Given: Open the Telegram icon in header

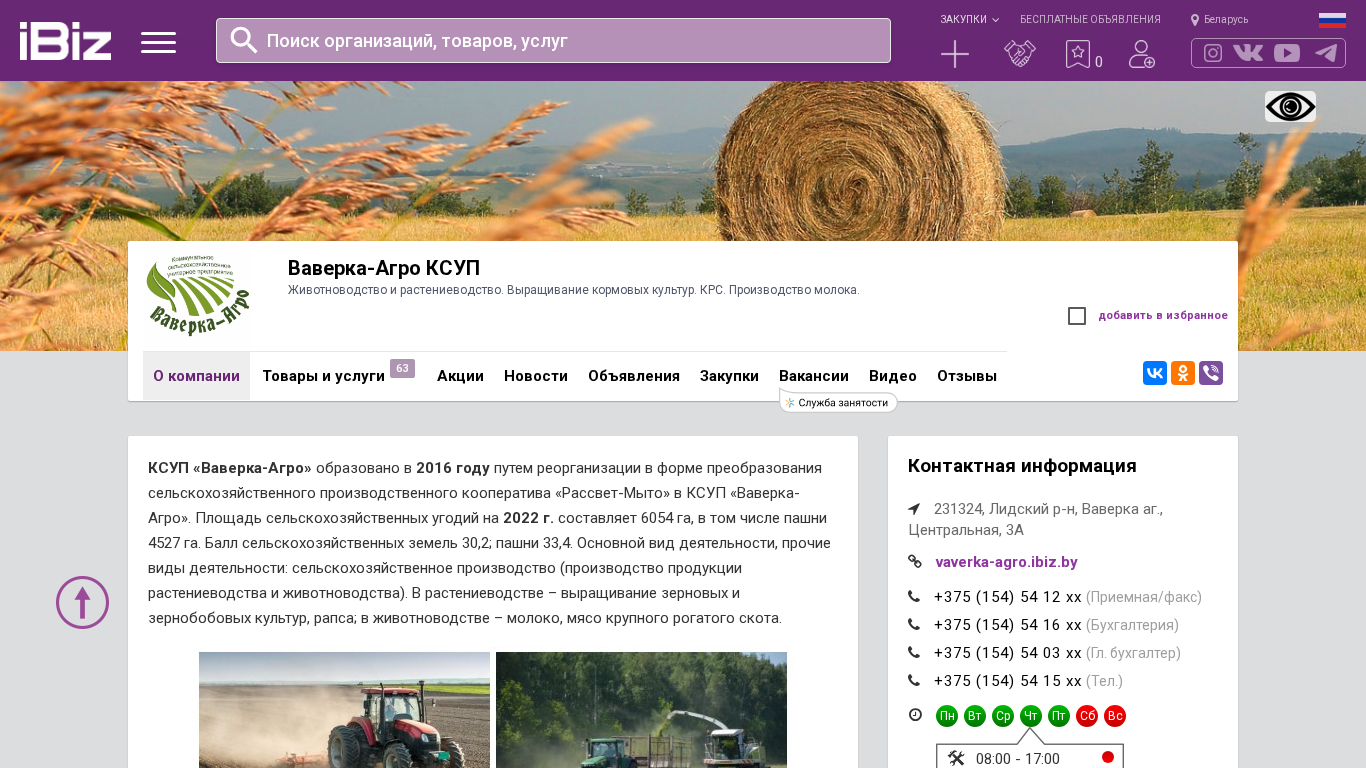Looking at the screenshot, I should point(1326,53).
